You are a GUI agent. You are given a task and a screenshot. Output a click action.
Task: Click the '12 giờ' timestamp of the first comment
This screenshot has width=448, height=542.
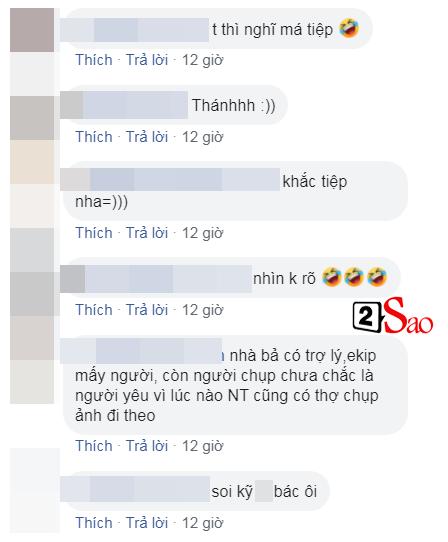pos(203,60)
